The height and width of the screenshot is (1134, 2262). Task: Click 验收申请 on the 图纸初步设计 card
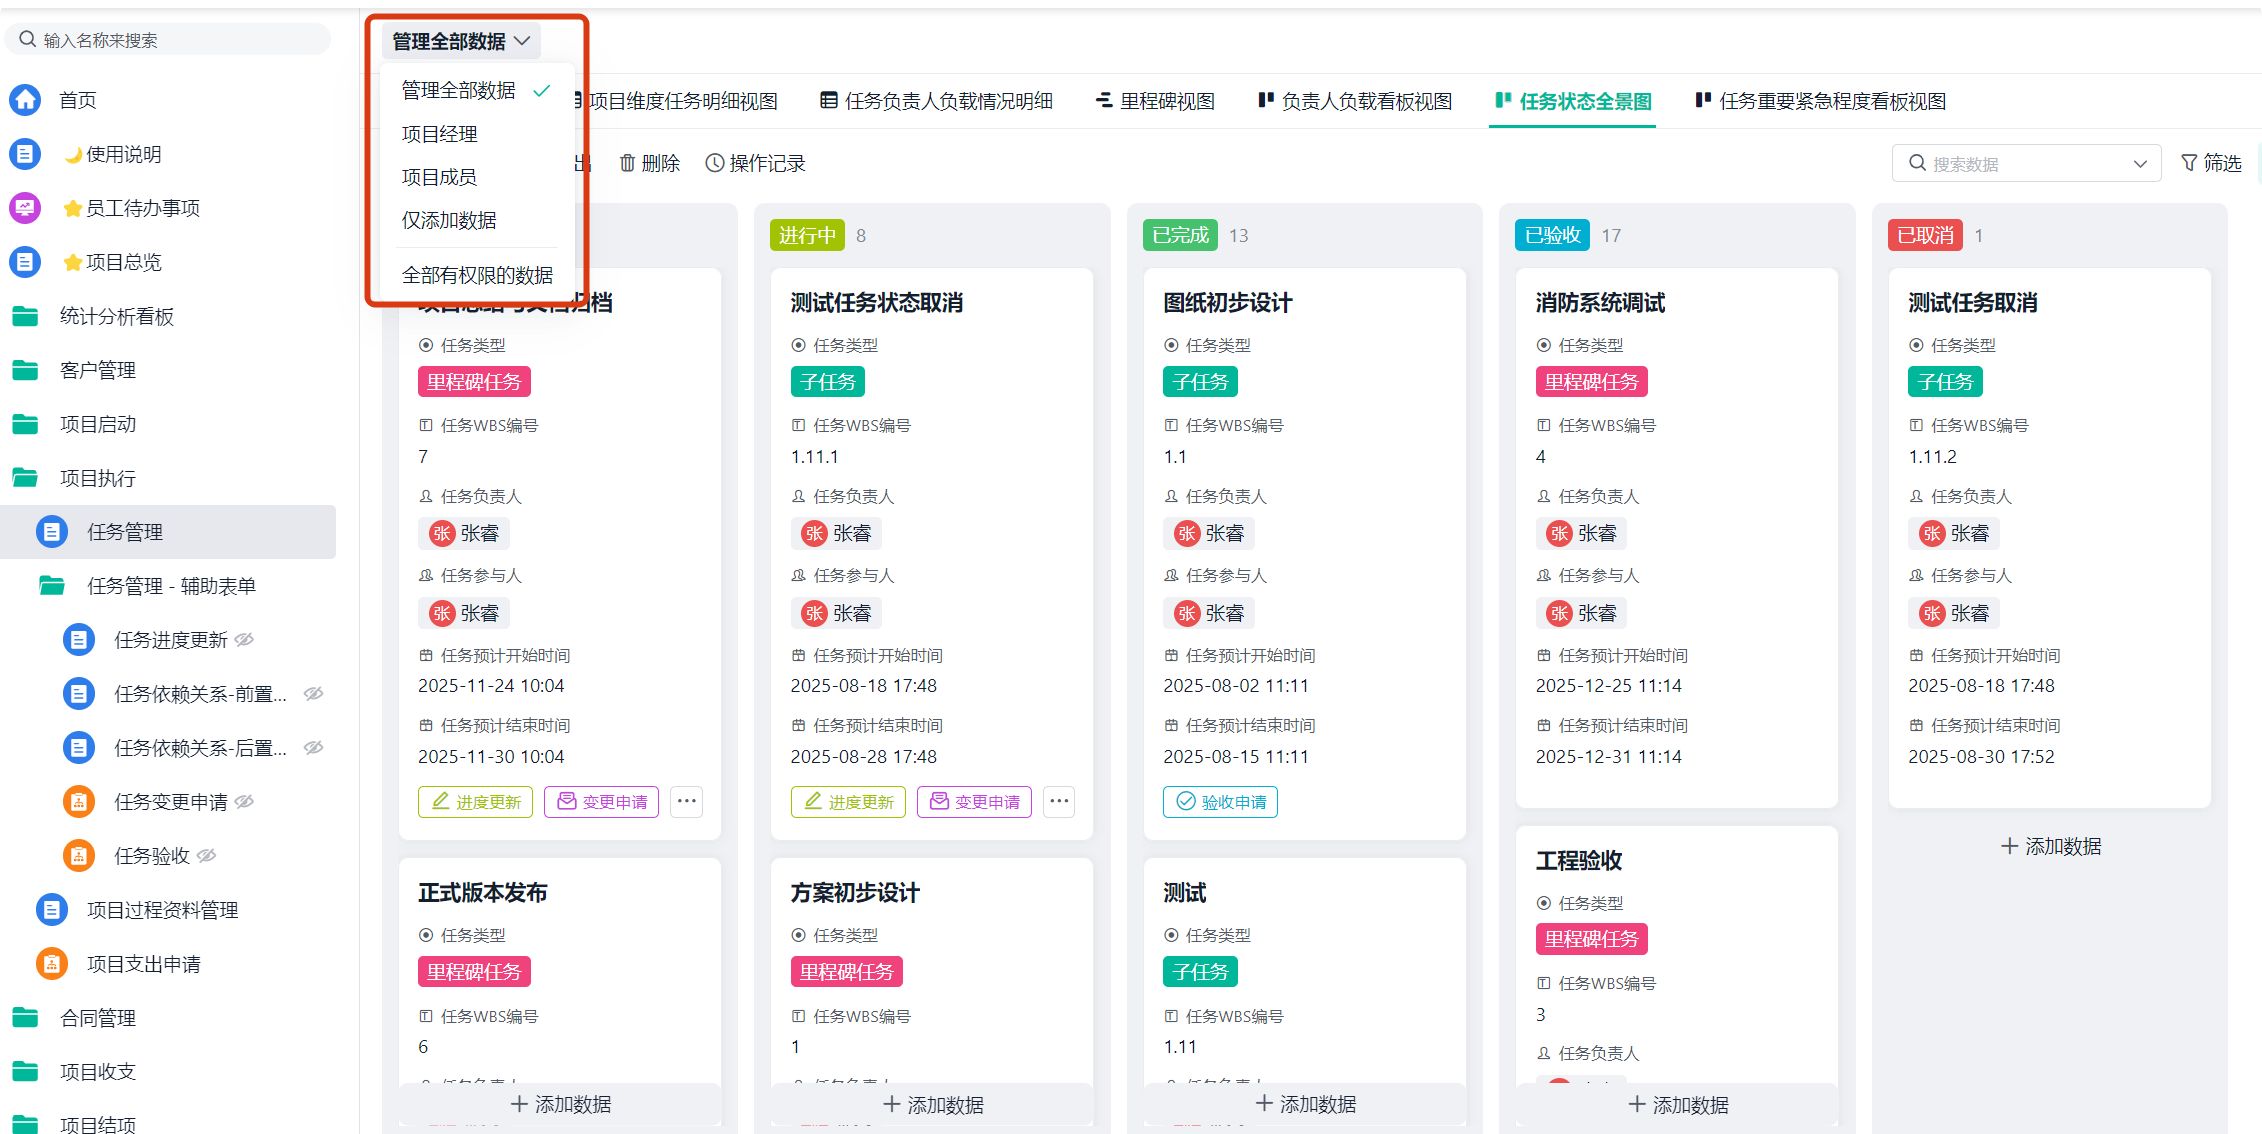click(1220, 802)
